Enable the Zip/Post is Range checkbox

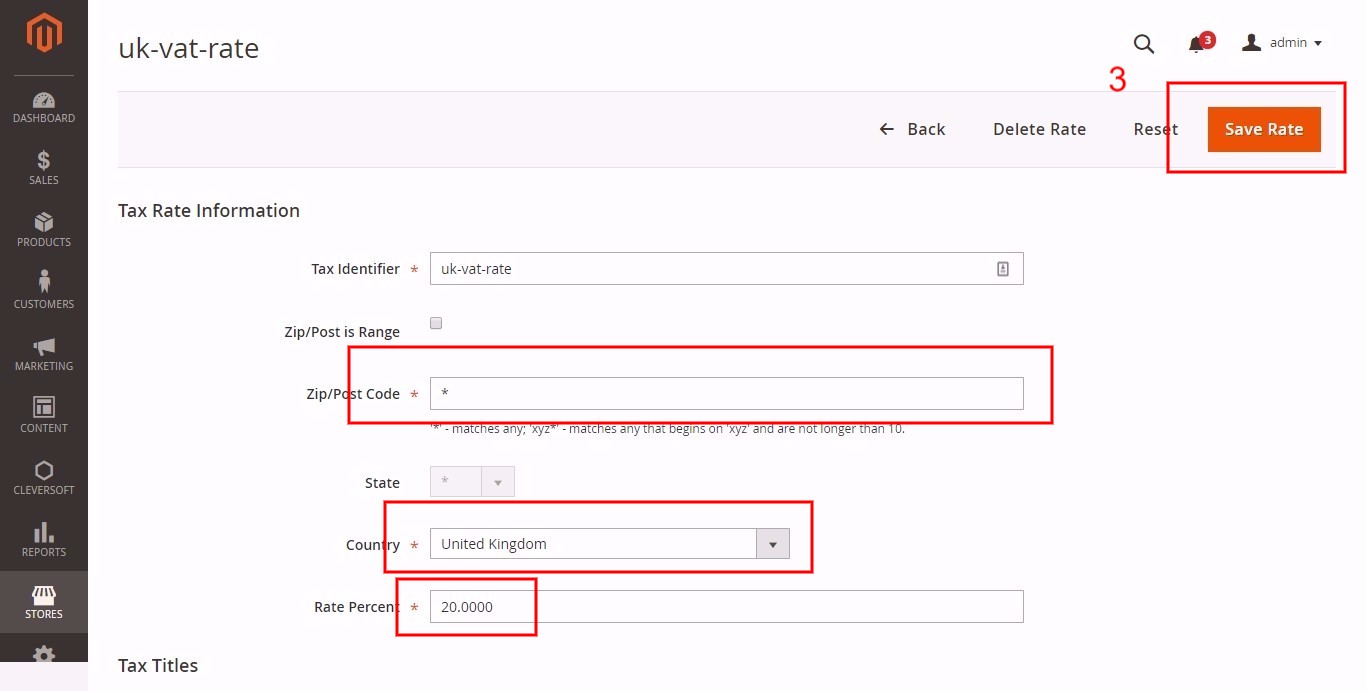pyautogui.click(x=436, y=322)
